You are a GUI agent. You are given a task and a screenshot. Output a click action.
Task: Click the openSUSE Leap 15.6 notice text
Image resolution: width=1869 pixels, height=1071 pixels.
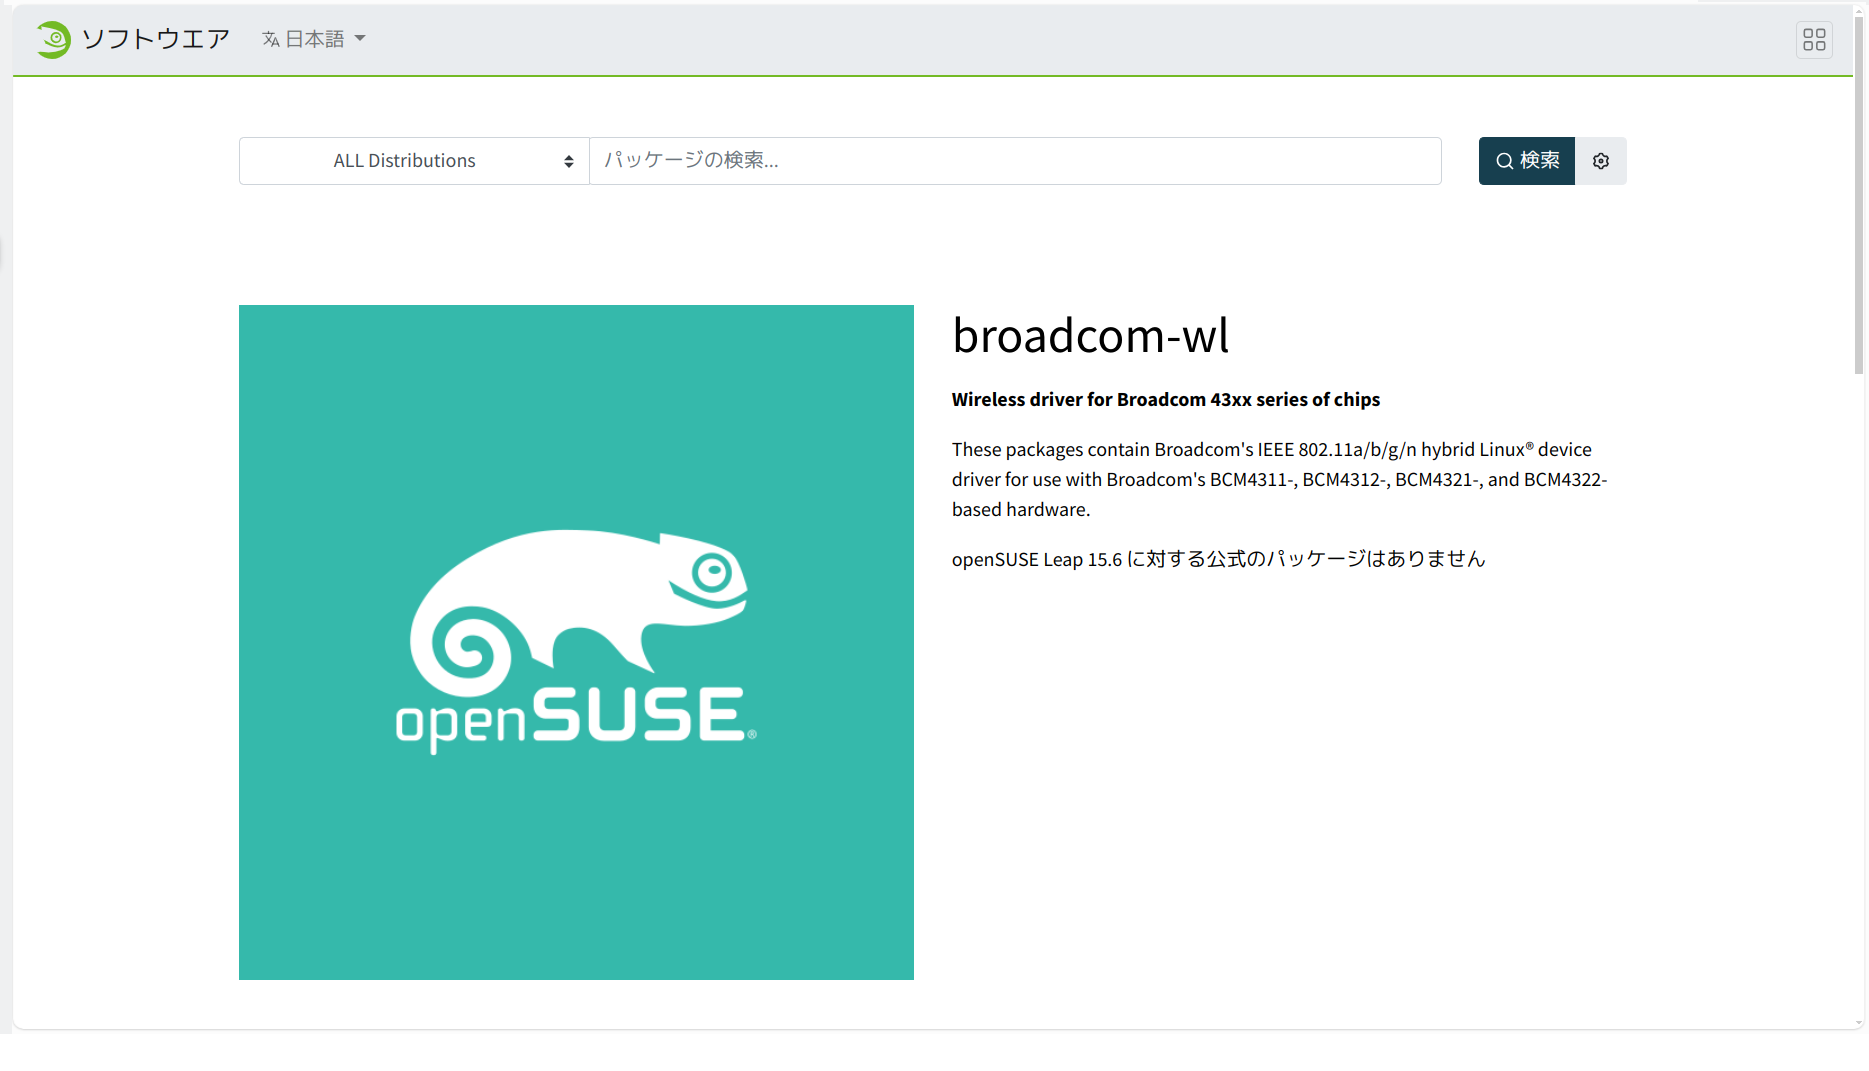(1218, 559)
